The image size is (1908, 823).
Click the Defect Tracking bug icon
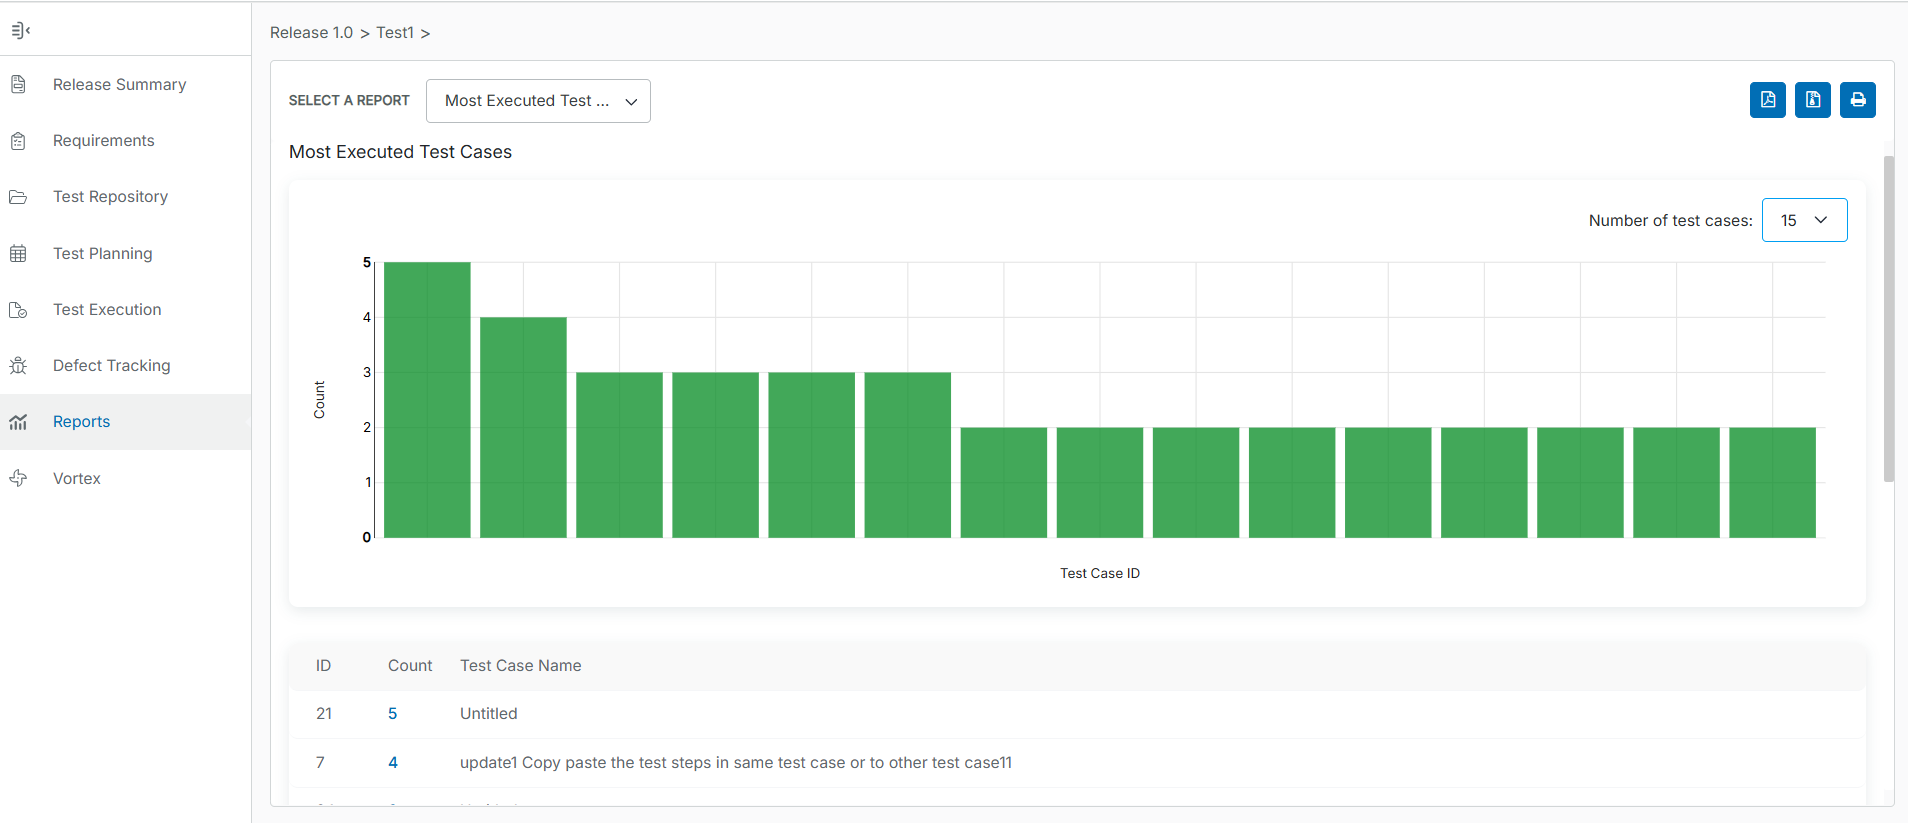(x=18, y=366)
